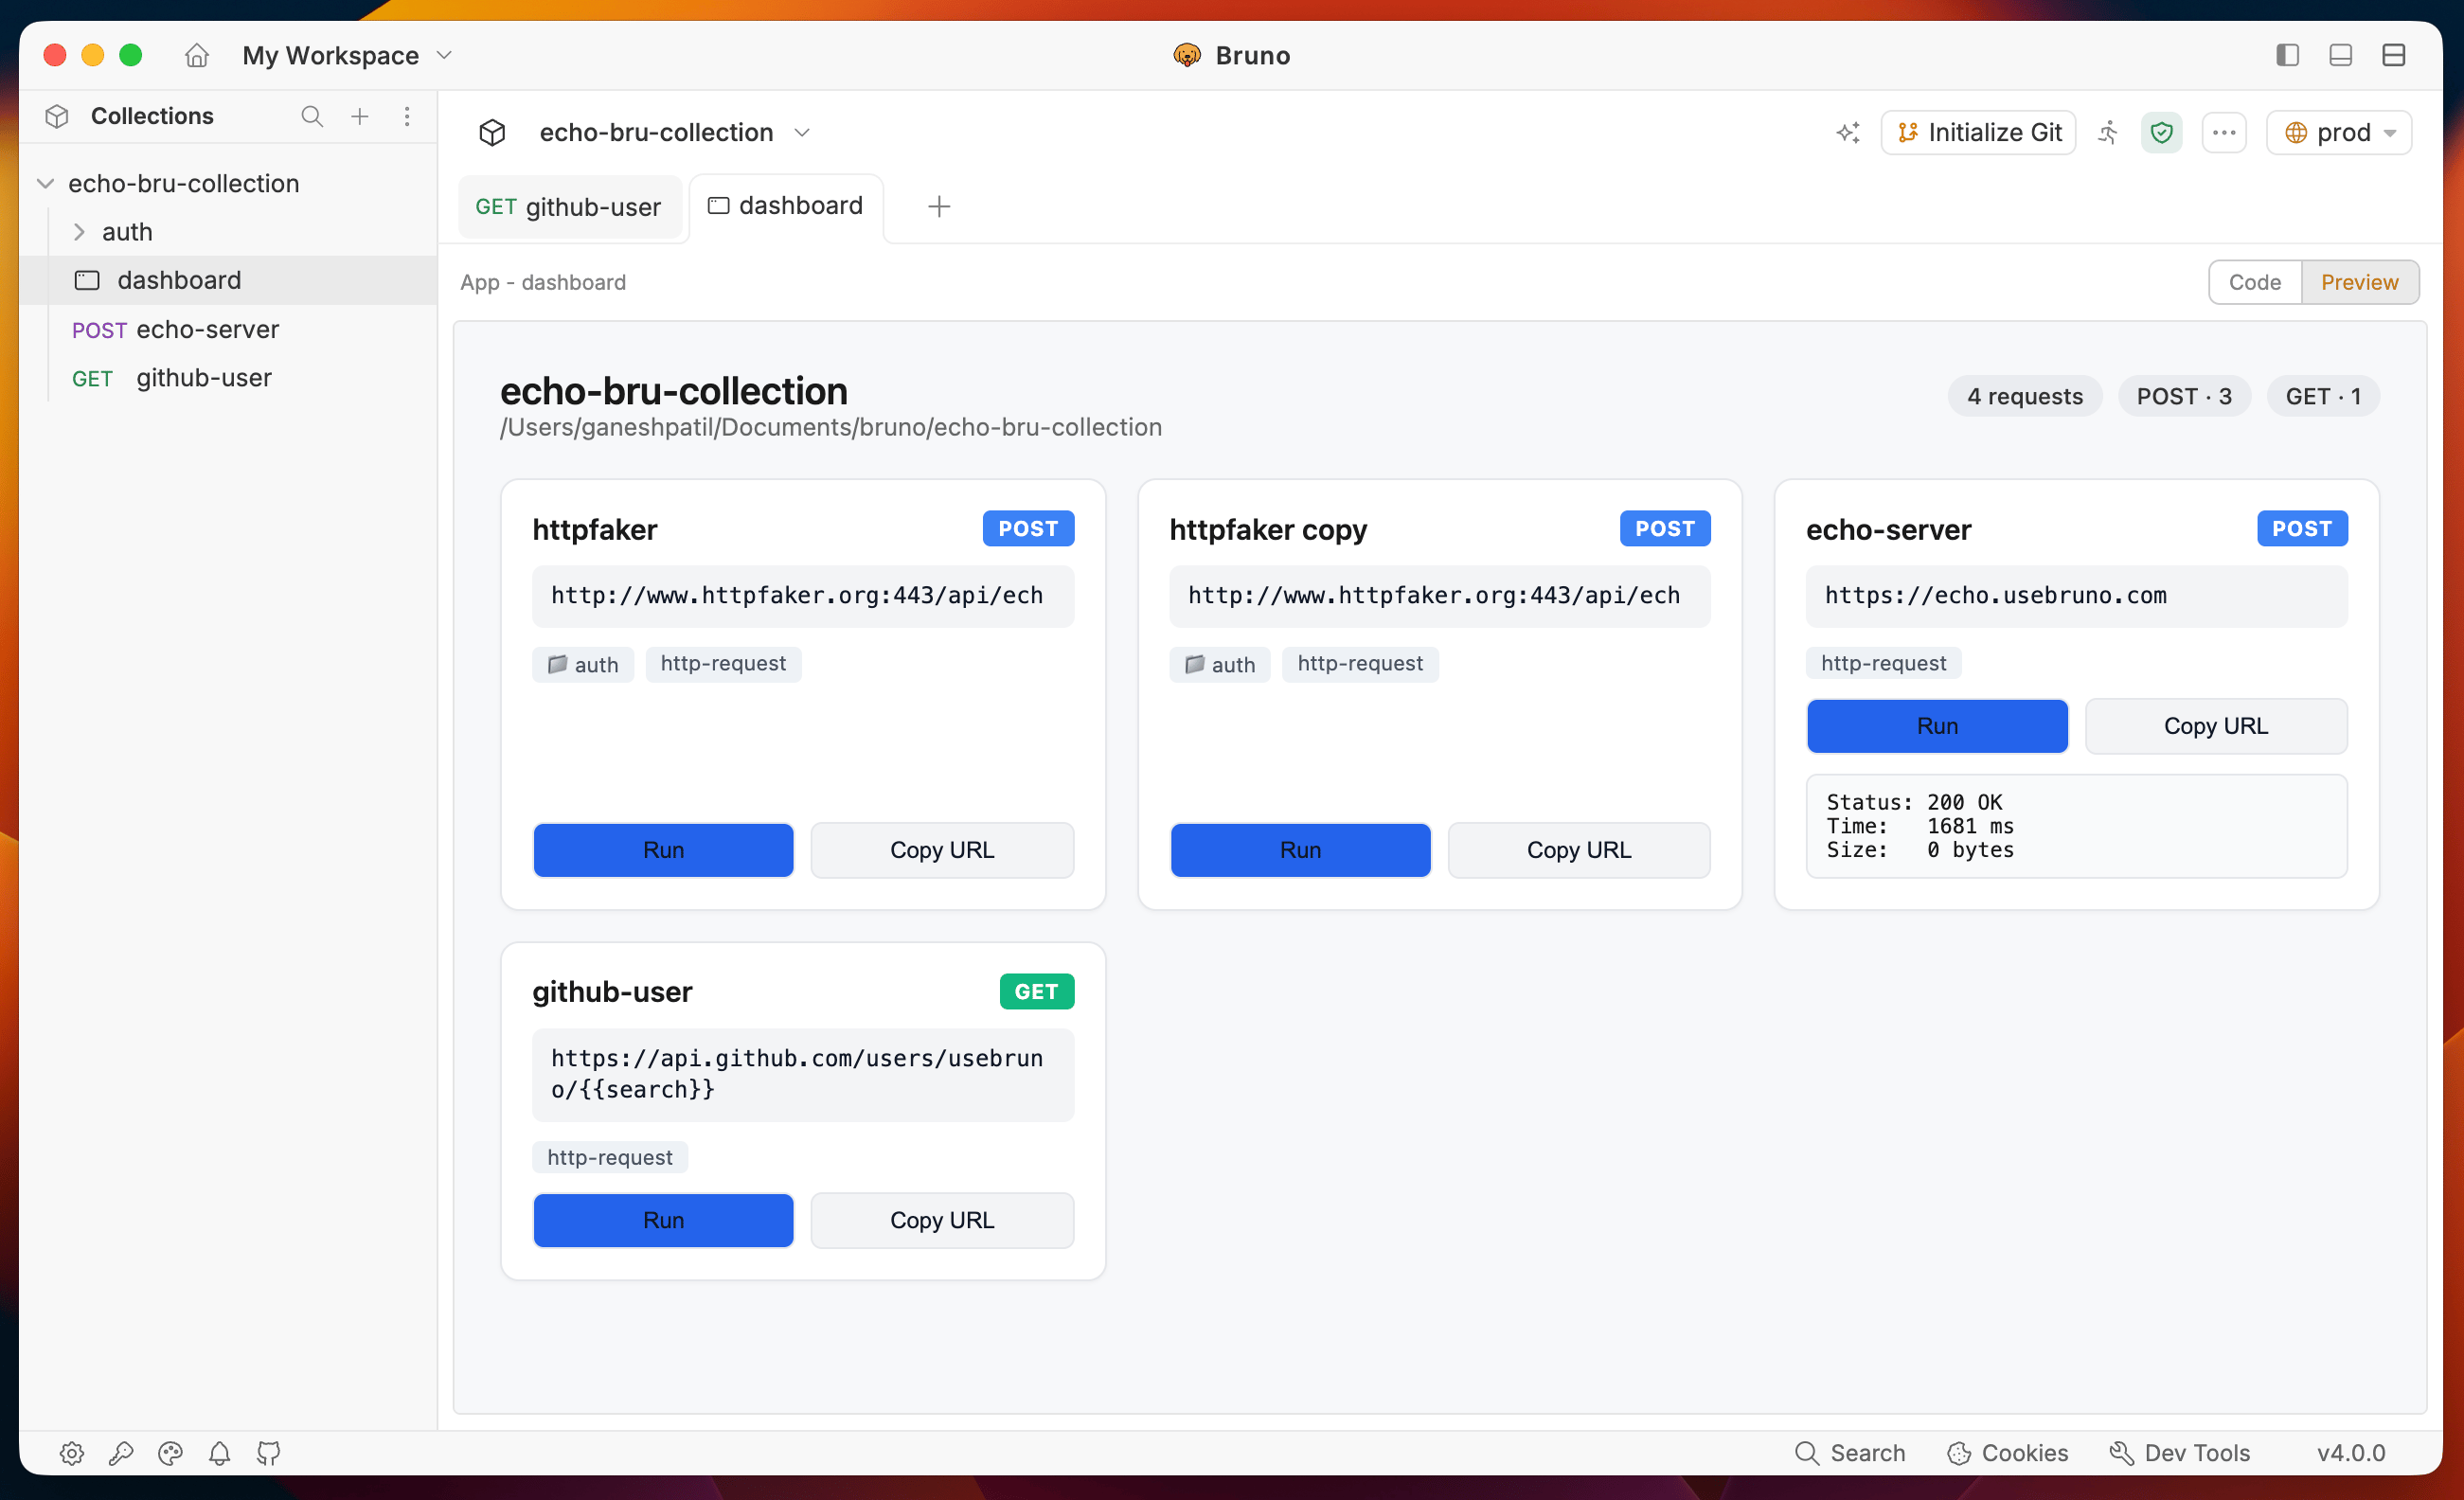Screen dimensions: 2464x1500
Task: Select dashboard item in sidebar
Action: [x=228, y=280]
